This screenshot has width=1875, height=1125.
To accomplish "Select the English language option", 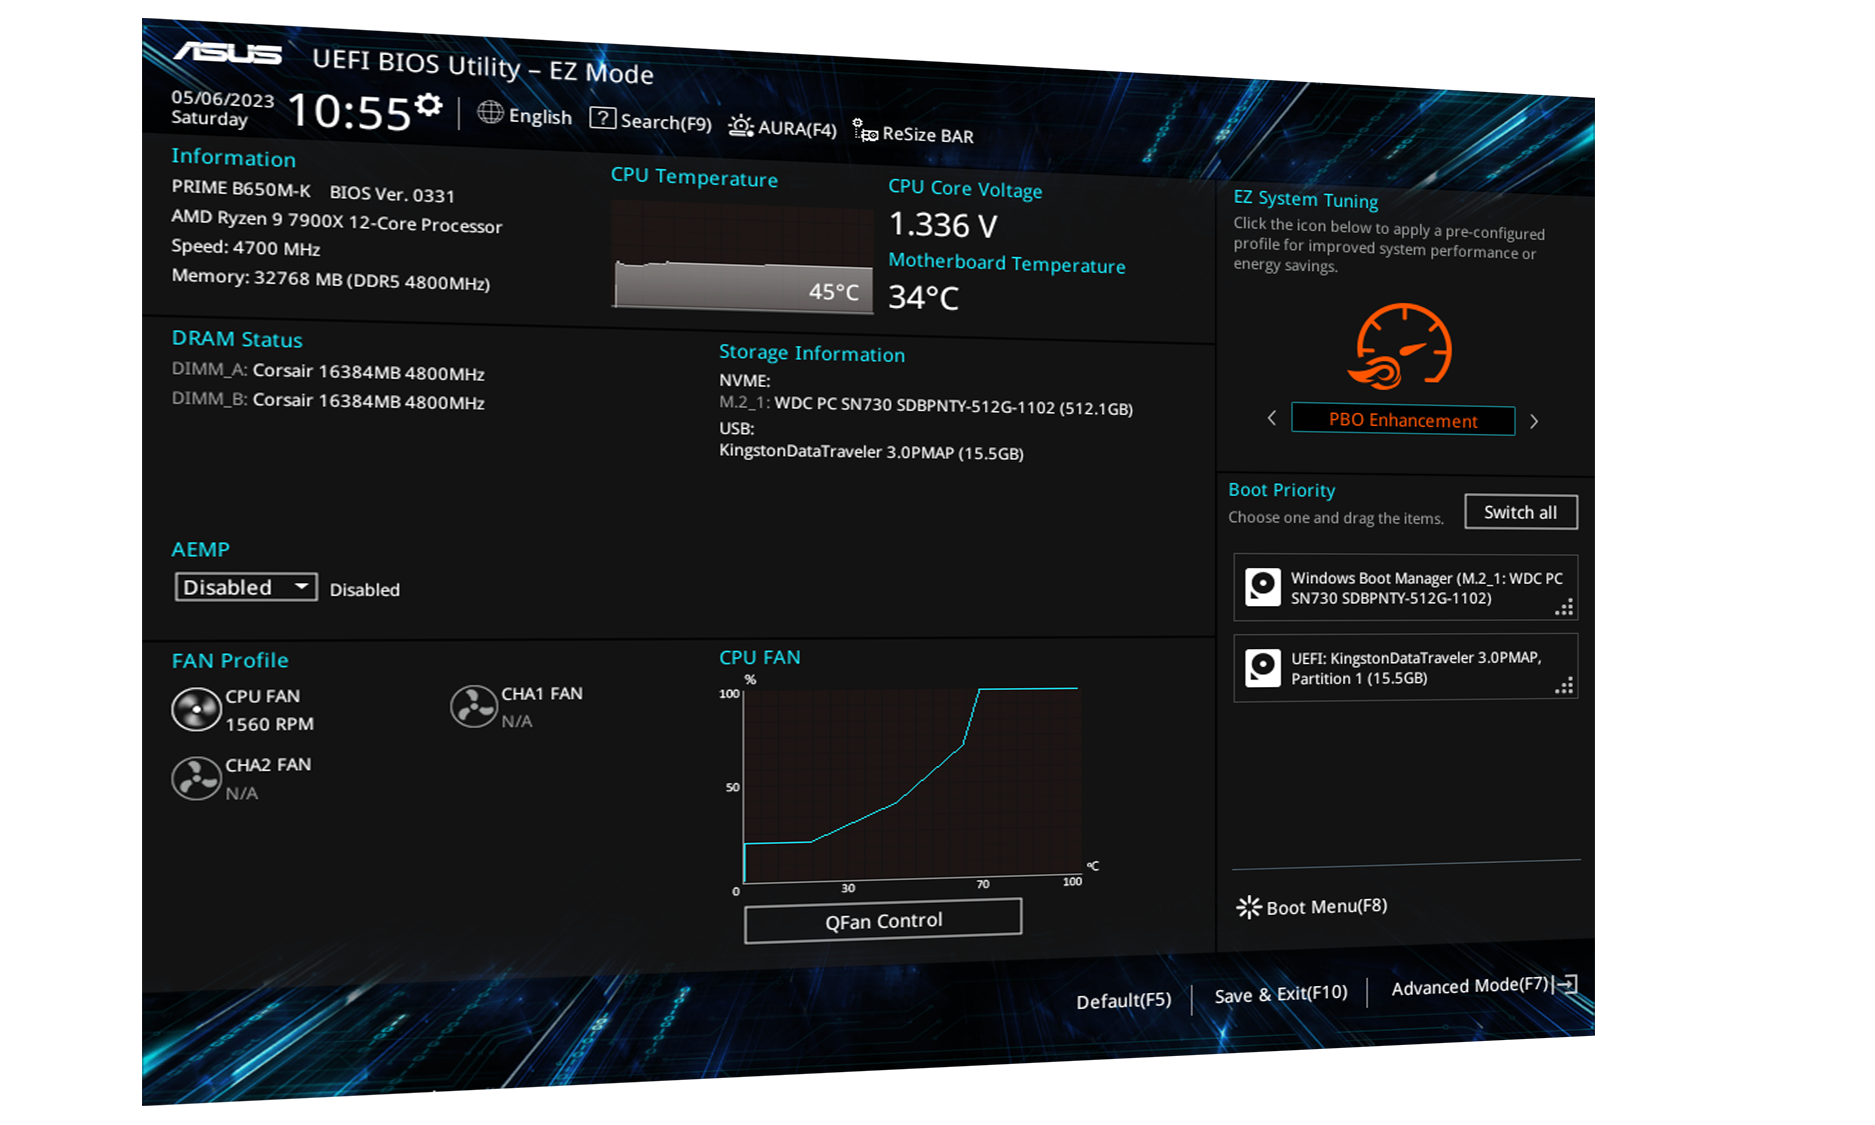I will [x=540, y=116].
